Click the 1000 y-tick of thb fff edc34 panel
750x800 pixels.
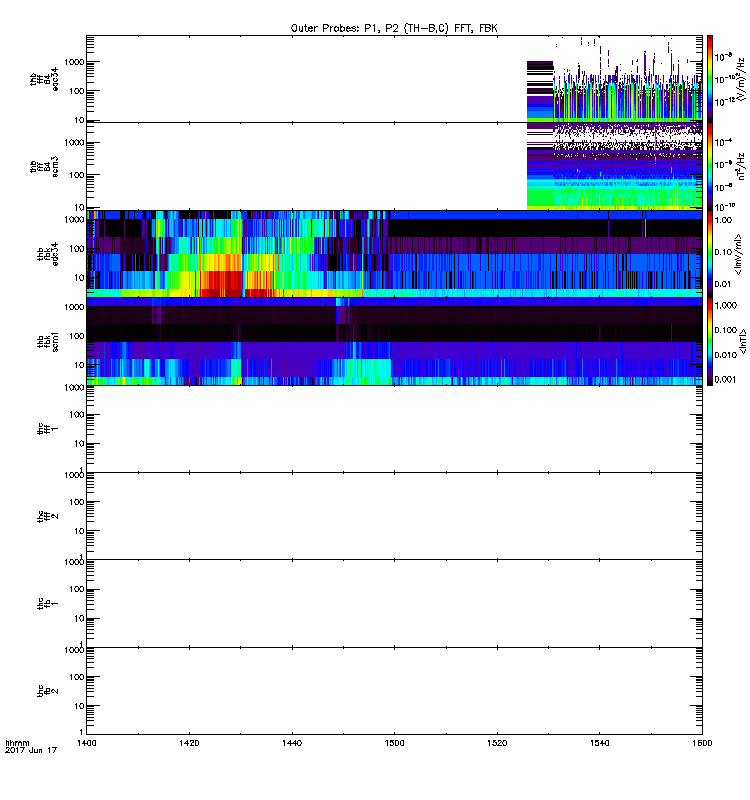[74, 62]
